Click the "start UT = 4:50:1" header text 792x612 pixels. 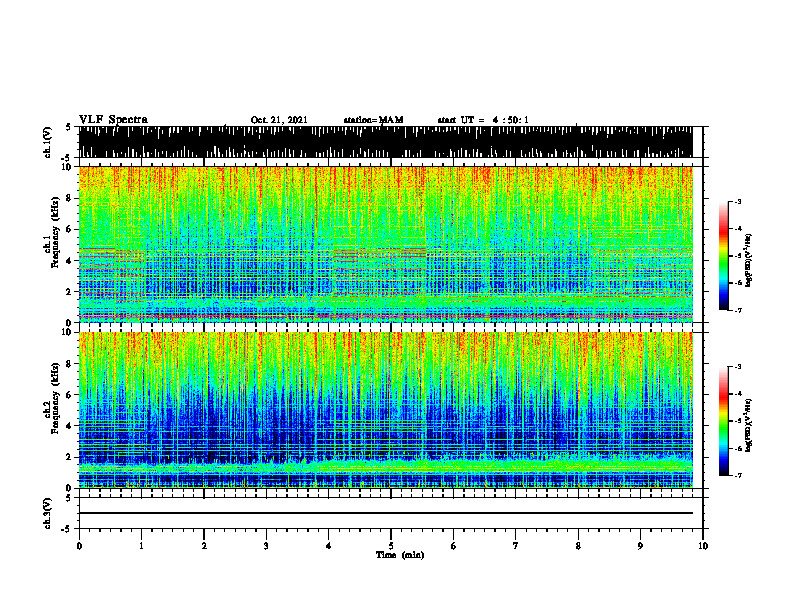[483, 120]
